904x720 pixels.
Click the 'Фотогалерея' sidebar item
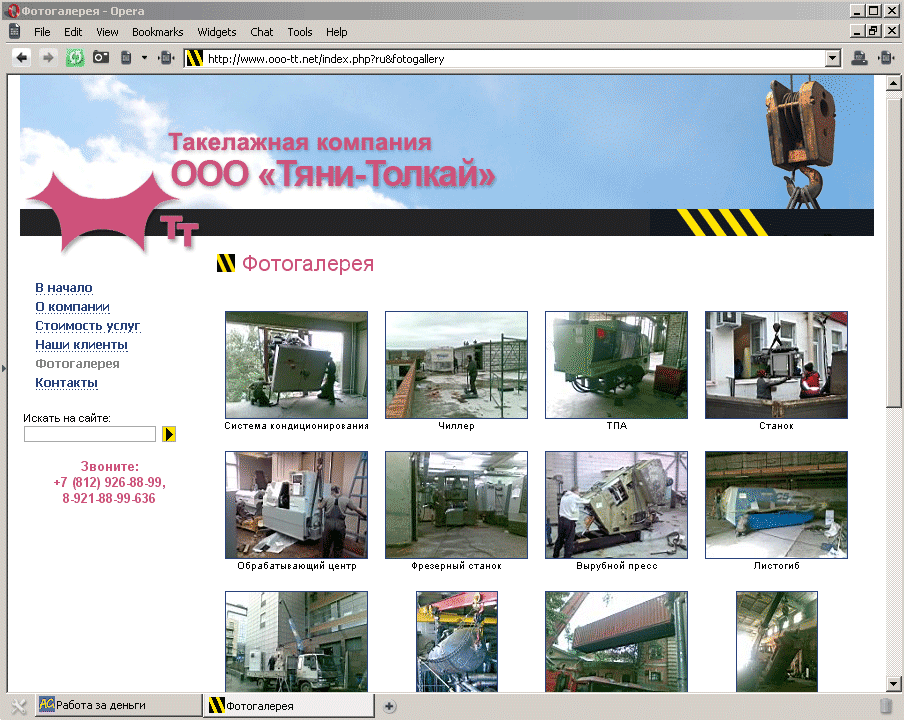coord(77,364)
